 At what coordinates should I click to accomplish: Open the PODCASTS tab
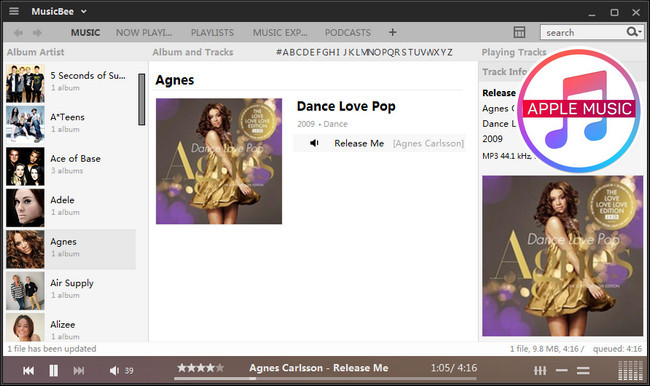click(347, 33)
